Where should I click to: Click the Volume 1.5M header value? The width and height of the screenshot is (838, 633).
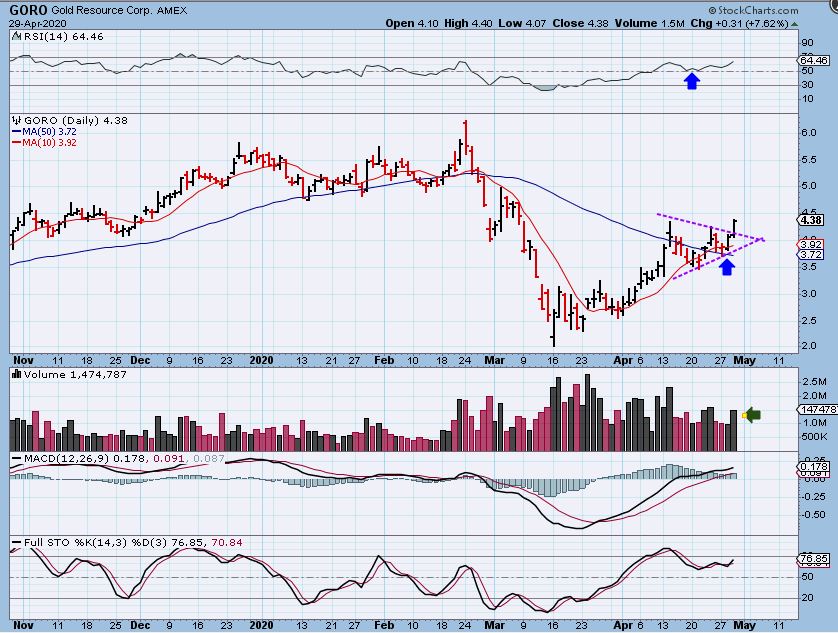coord(650,24)
